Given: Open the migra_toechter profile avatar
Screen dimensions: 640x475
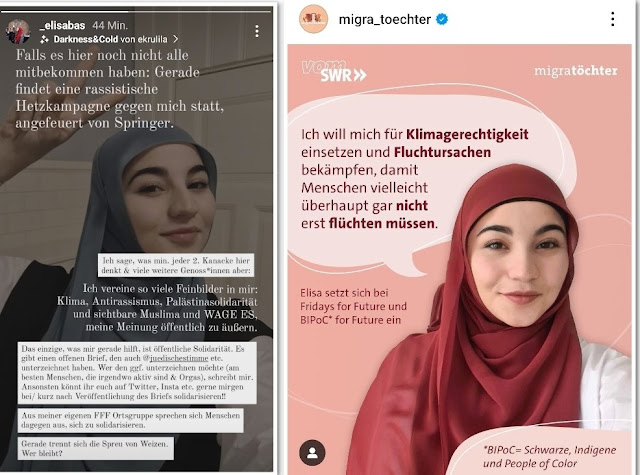Looking at the screenshot, I should (x=313, y=19).
